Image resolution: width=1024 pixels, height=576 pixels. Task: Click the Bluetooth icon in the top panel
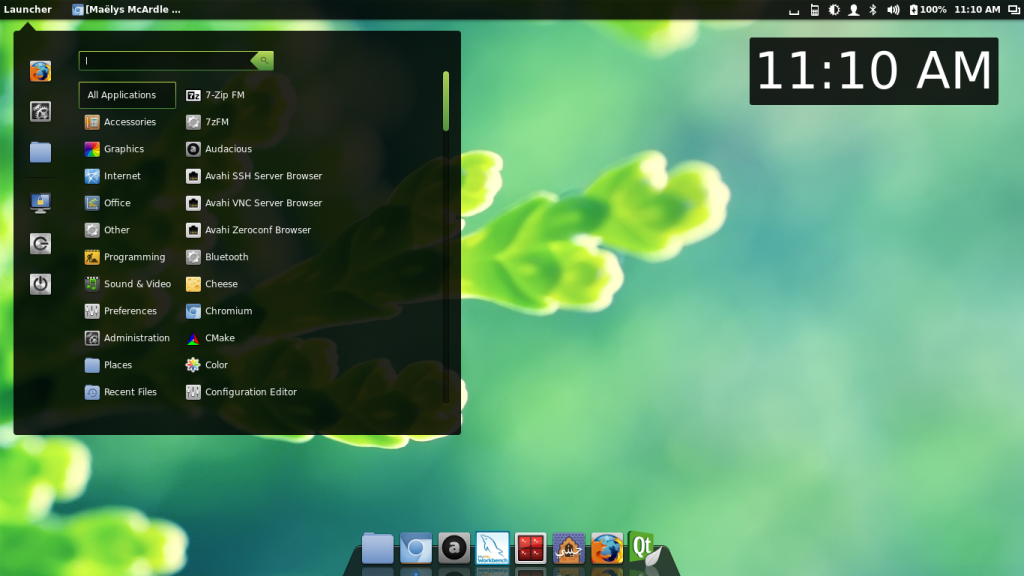[x=872, y=10]
